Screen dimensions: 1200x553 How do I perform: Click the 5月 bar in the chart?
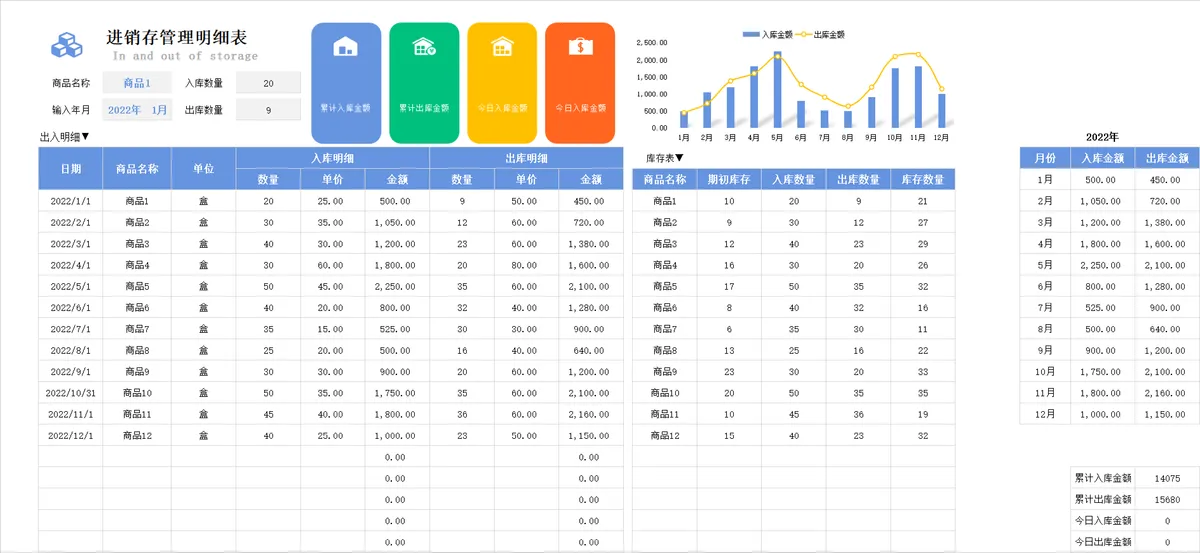[x=777, y=91]
